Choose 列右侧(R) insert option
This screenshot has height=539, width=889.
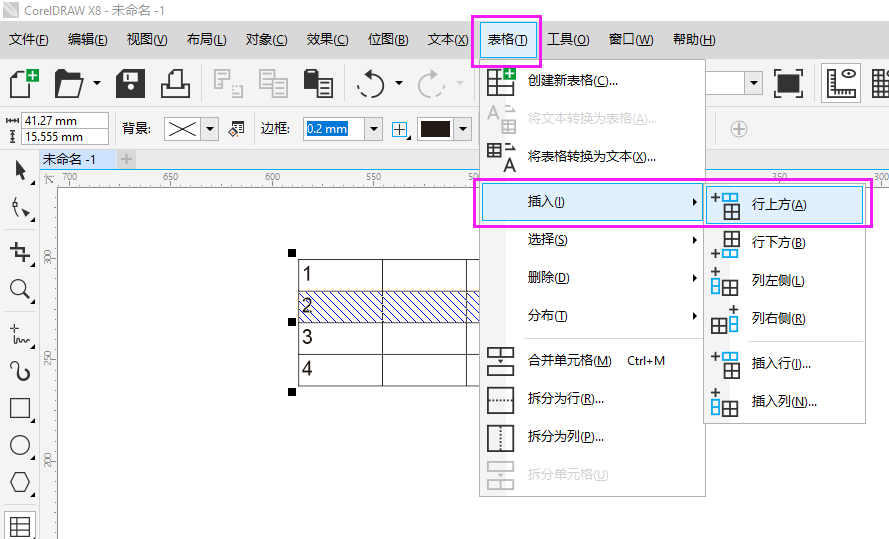(784, 319)
